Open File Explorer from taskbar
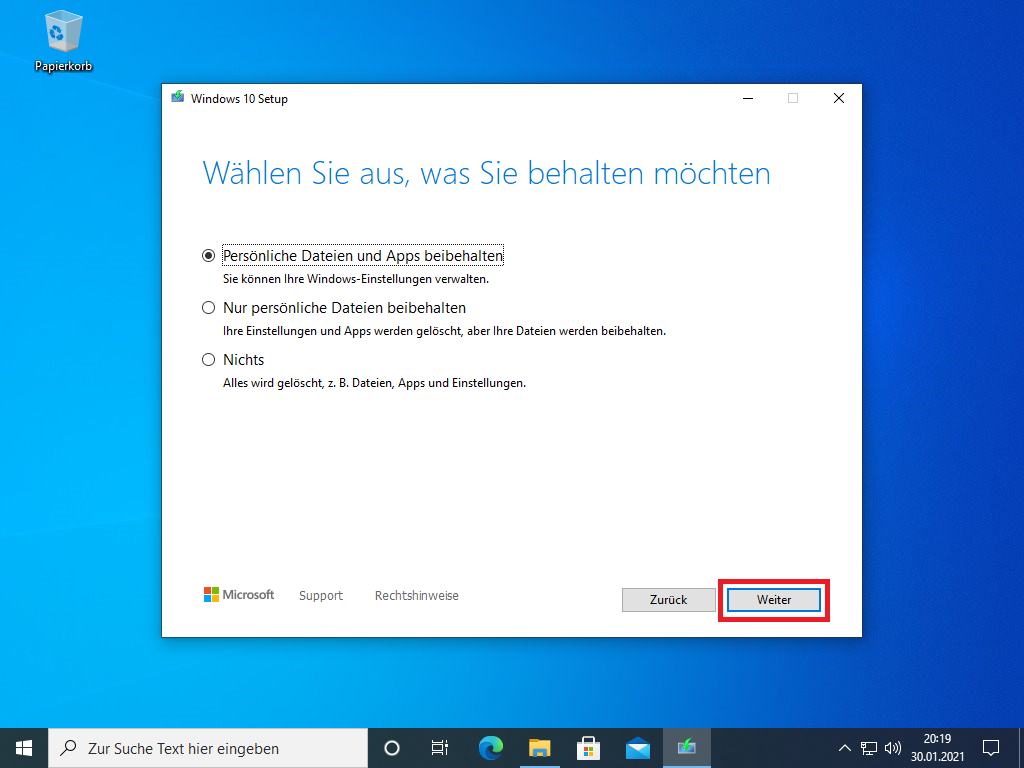The width and height of the screenshot is (1024, 768). pyautogui.click(x=539, y=748)
